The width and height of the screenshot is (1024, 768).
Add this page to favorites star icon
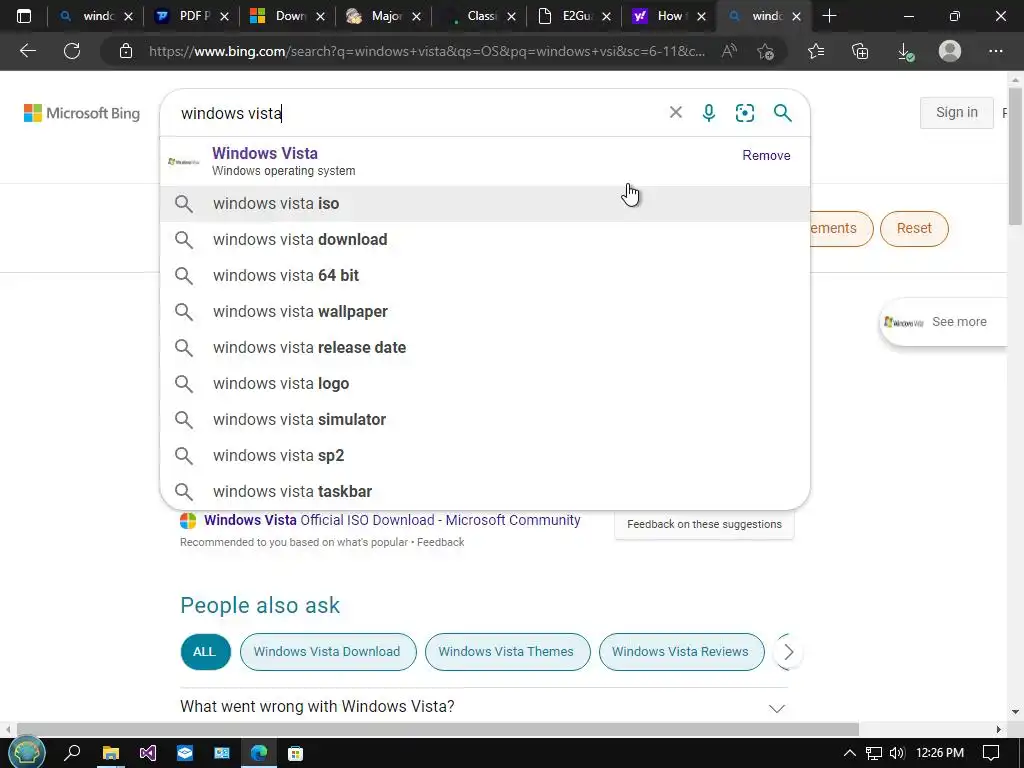tap(765, 51)
